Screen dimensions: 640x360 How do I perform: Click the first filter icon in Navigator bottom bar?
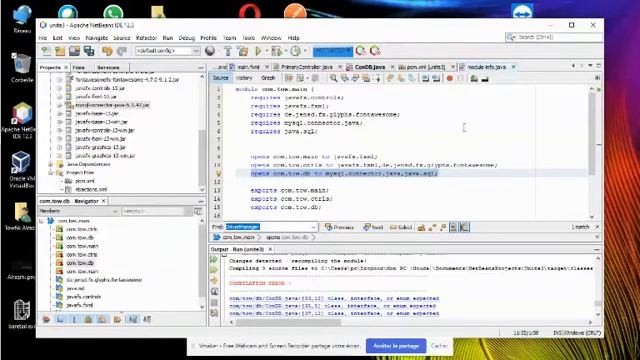46,319
